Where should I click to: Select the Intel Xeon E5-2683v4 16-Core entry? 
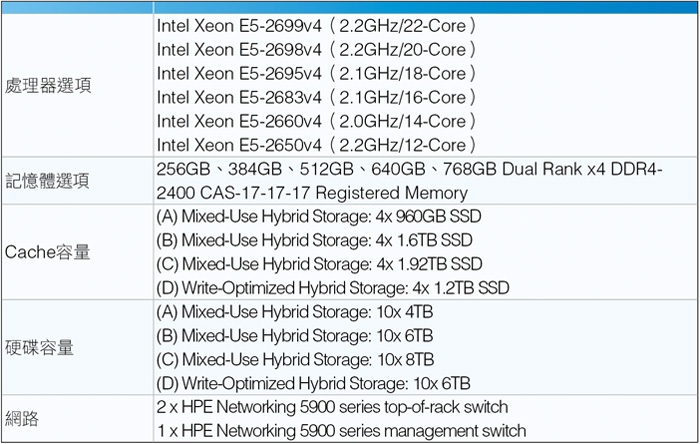316,97
